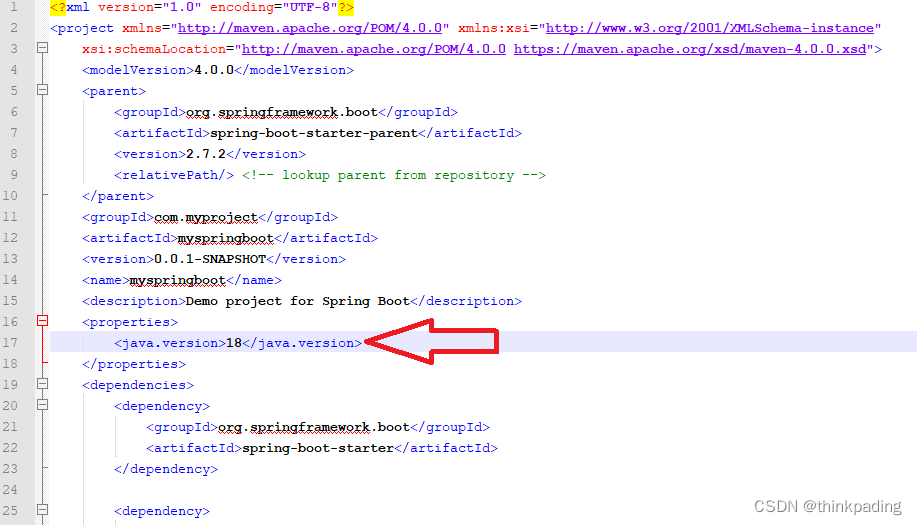
Task: Click the parent version text 2.7.2
Action: (x=205, y=154)
